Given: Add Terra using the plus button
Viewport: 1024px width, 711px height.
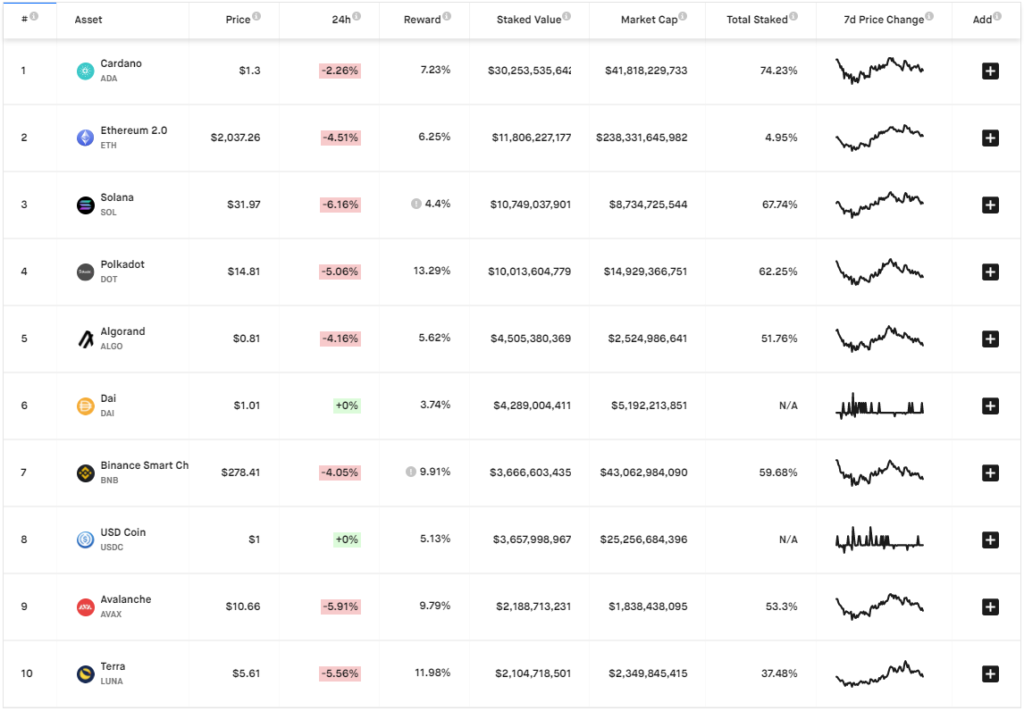Looking at the screenshot, I should tap(990, 674).
